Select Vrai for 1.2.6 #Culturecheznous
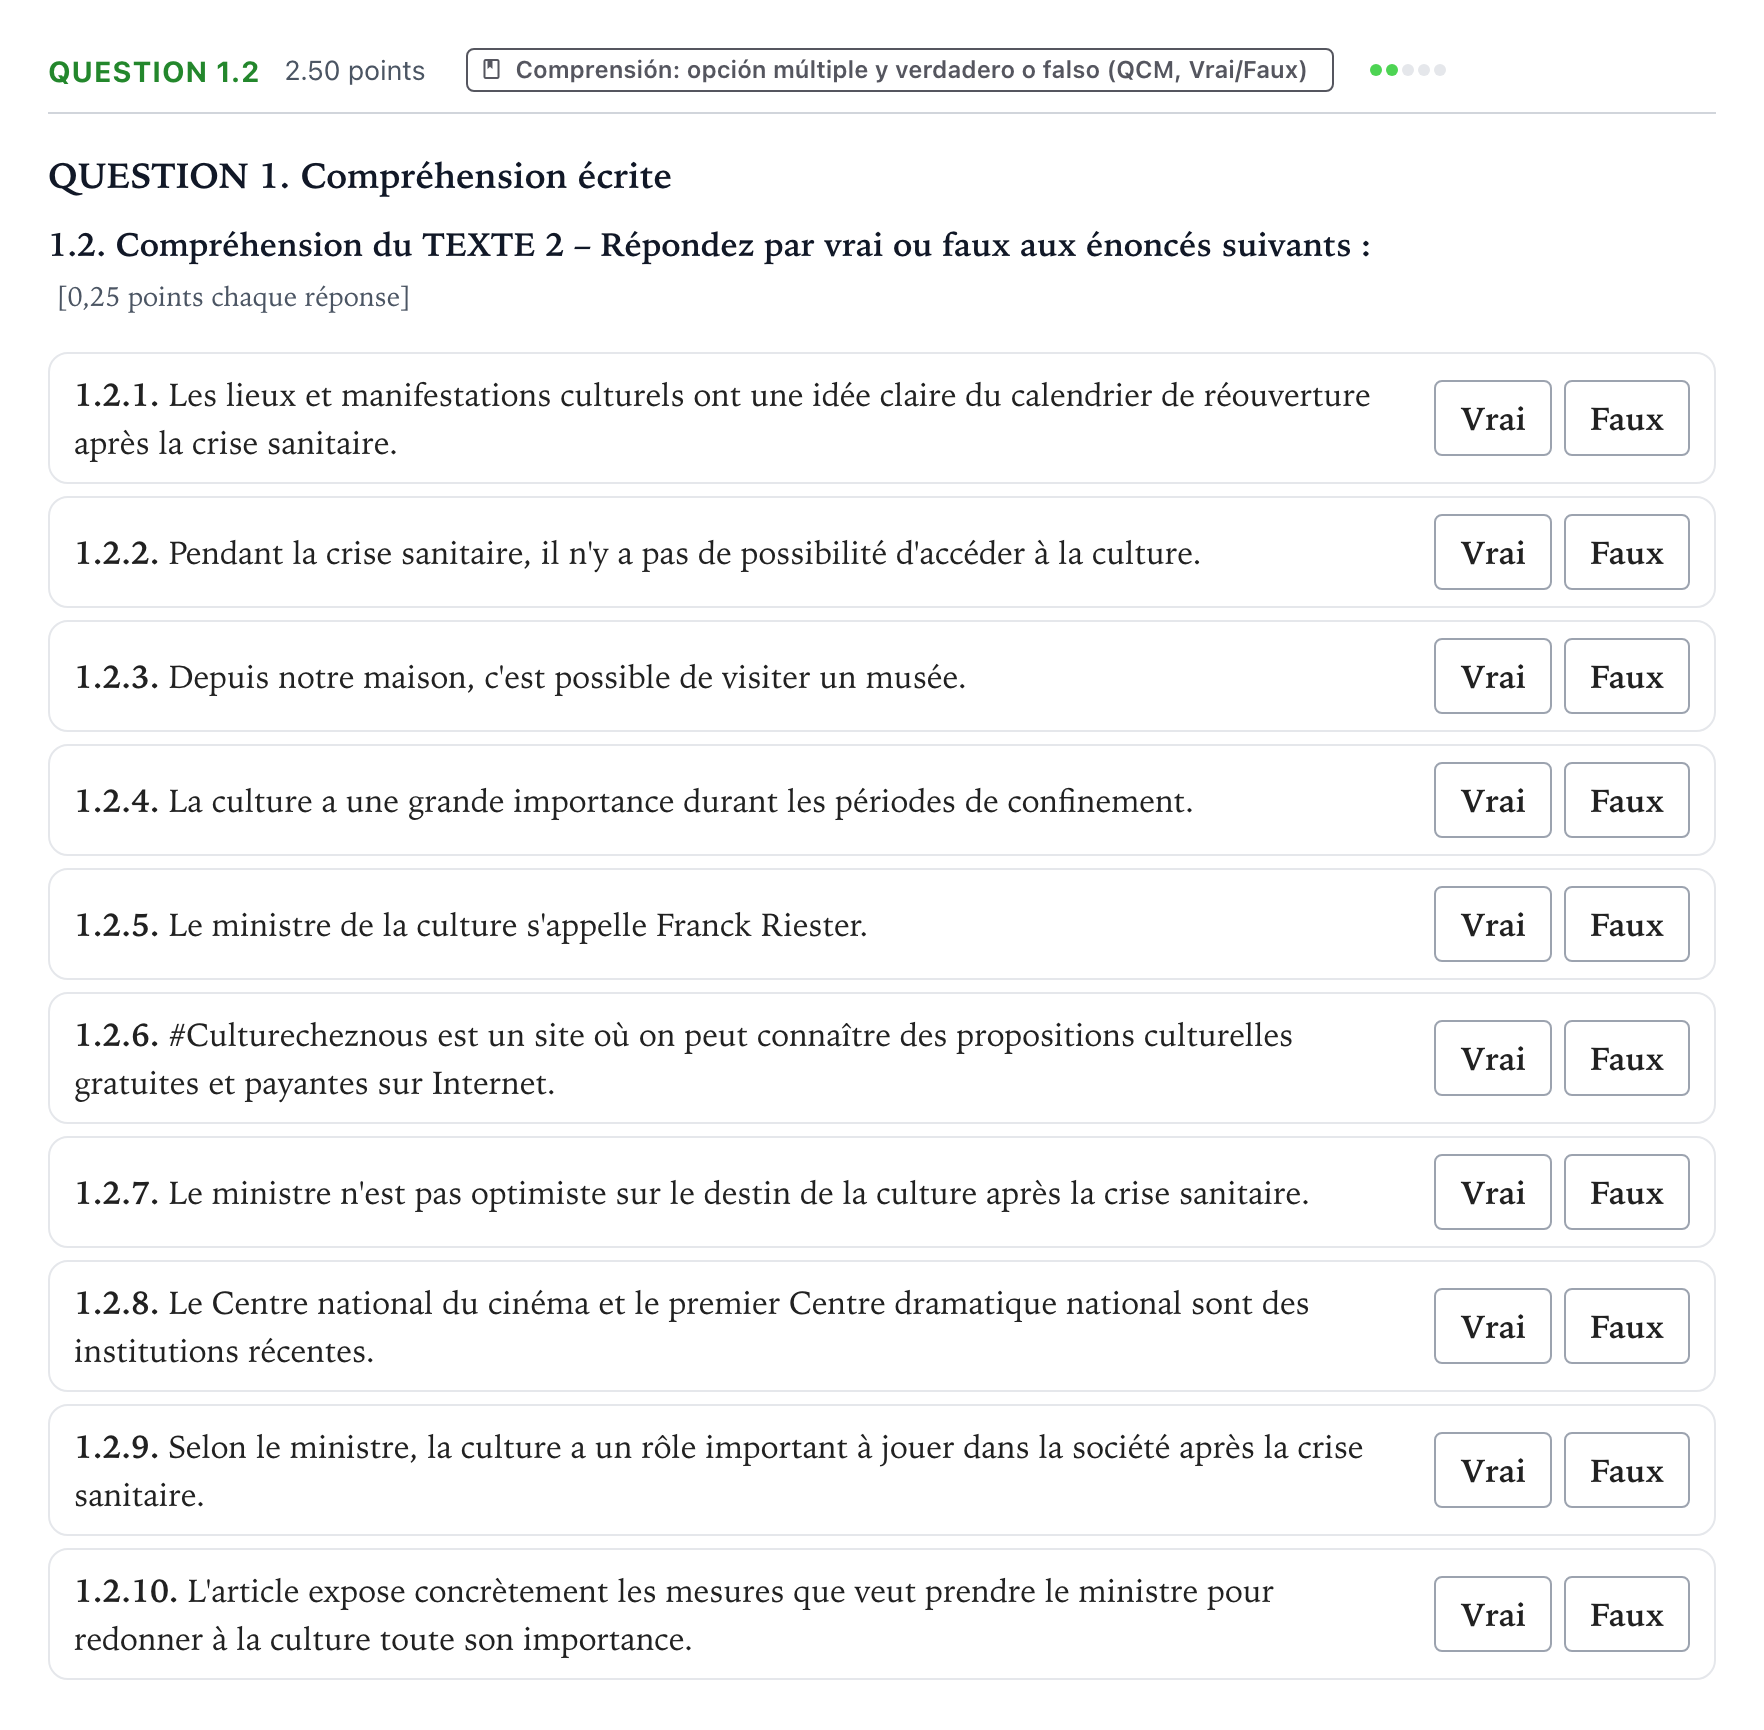 click(1492, 1058)
